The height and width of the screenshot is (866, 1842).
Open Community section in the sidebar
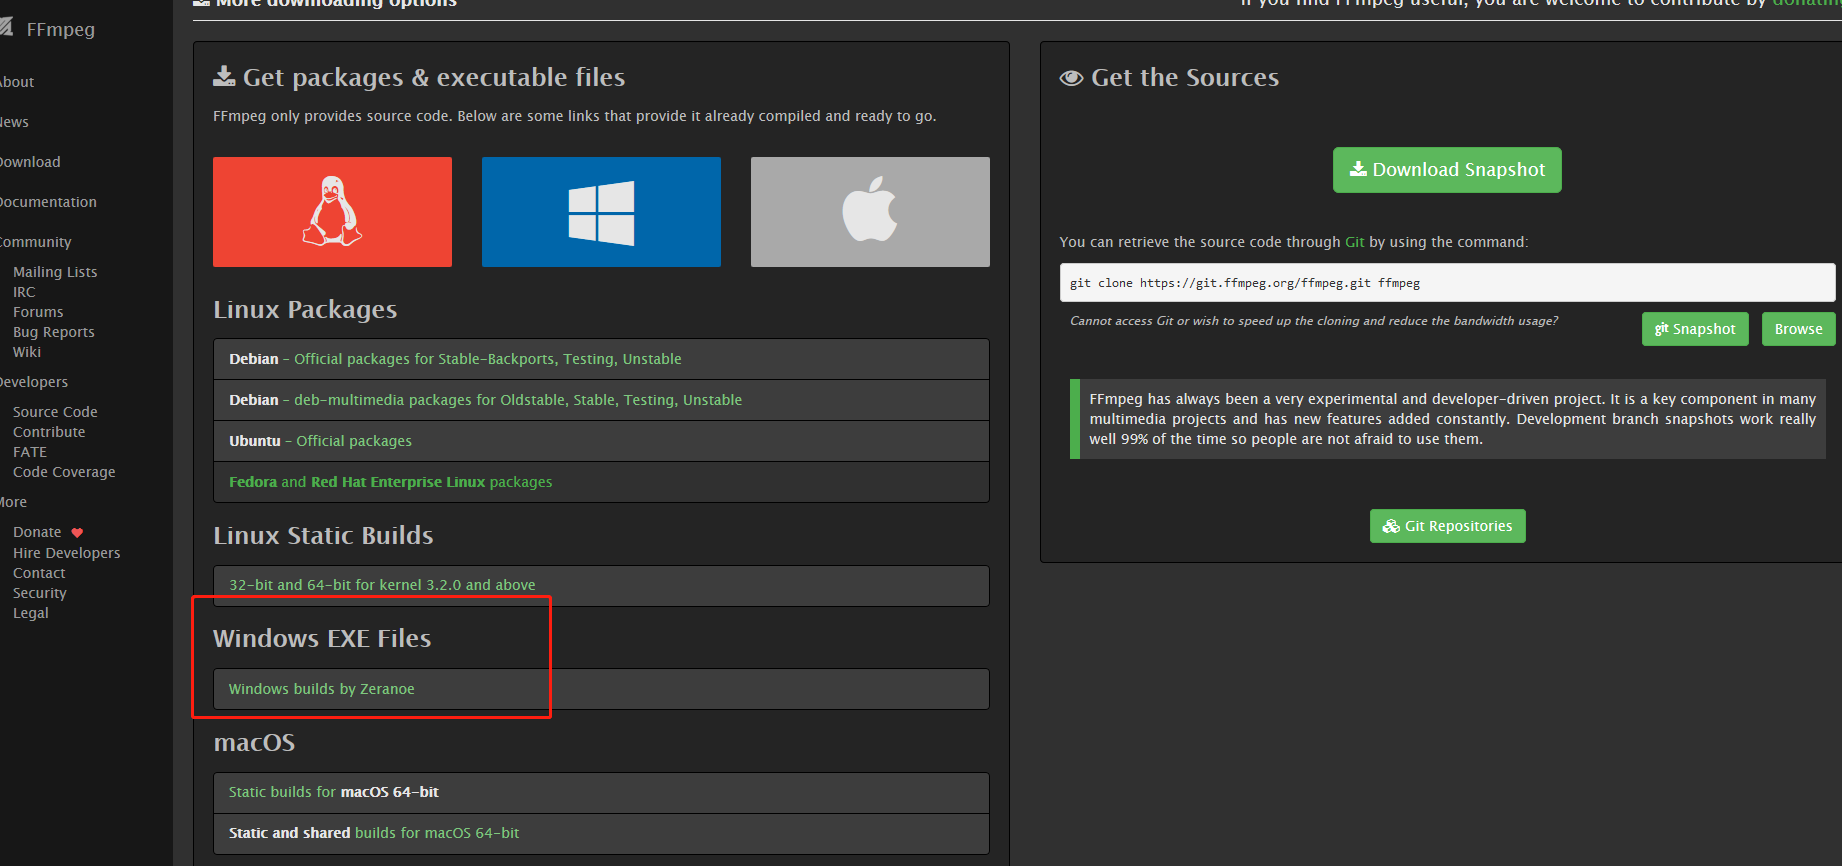click(x=36, y=242)
